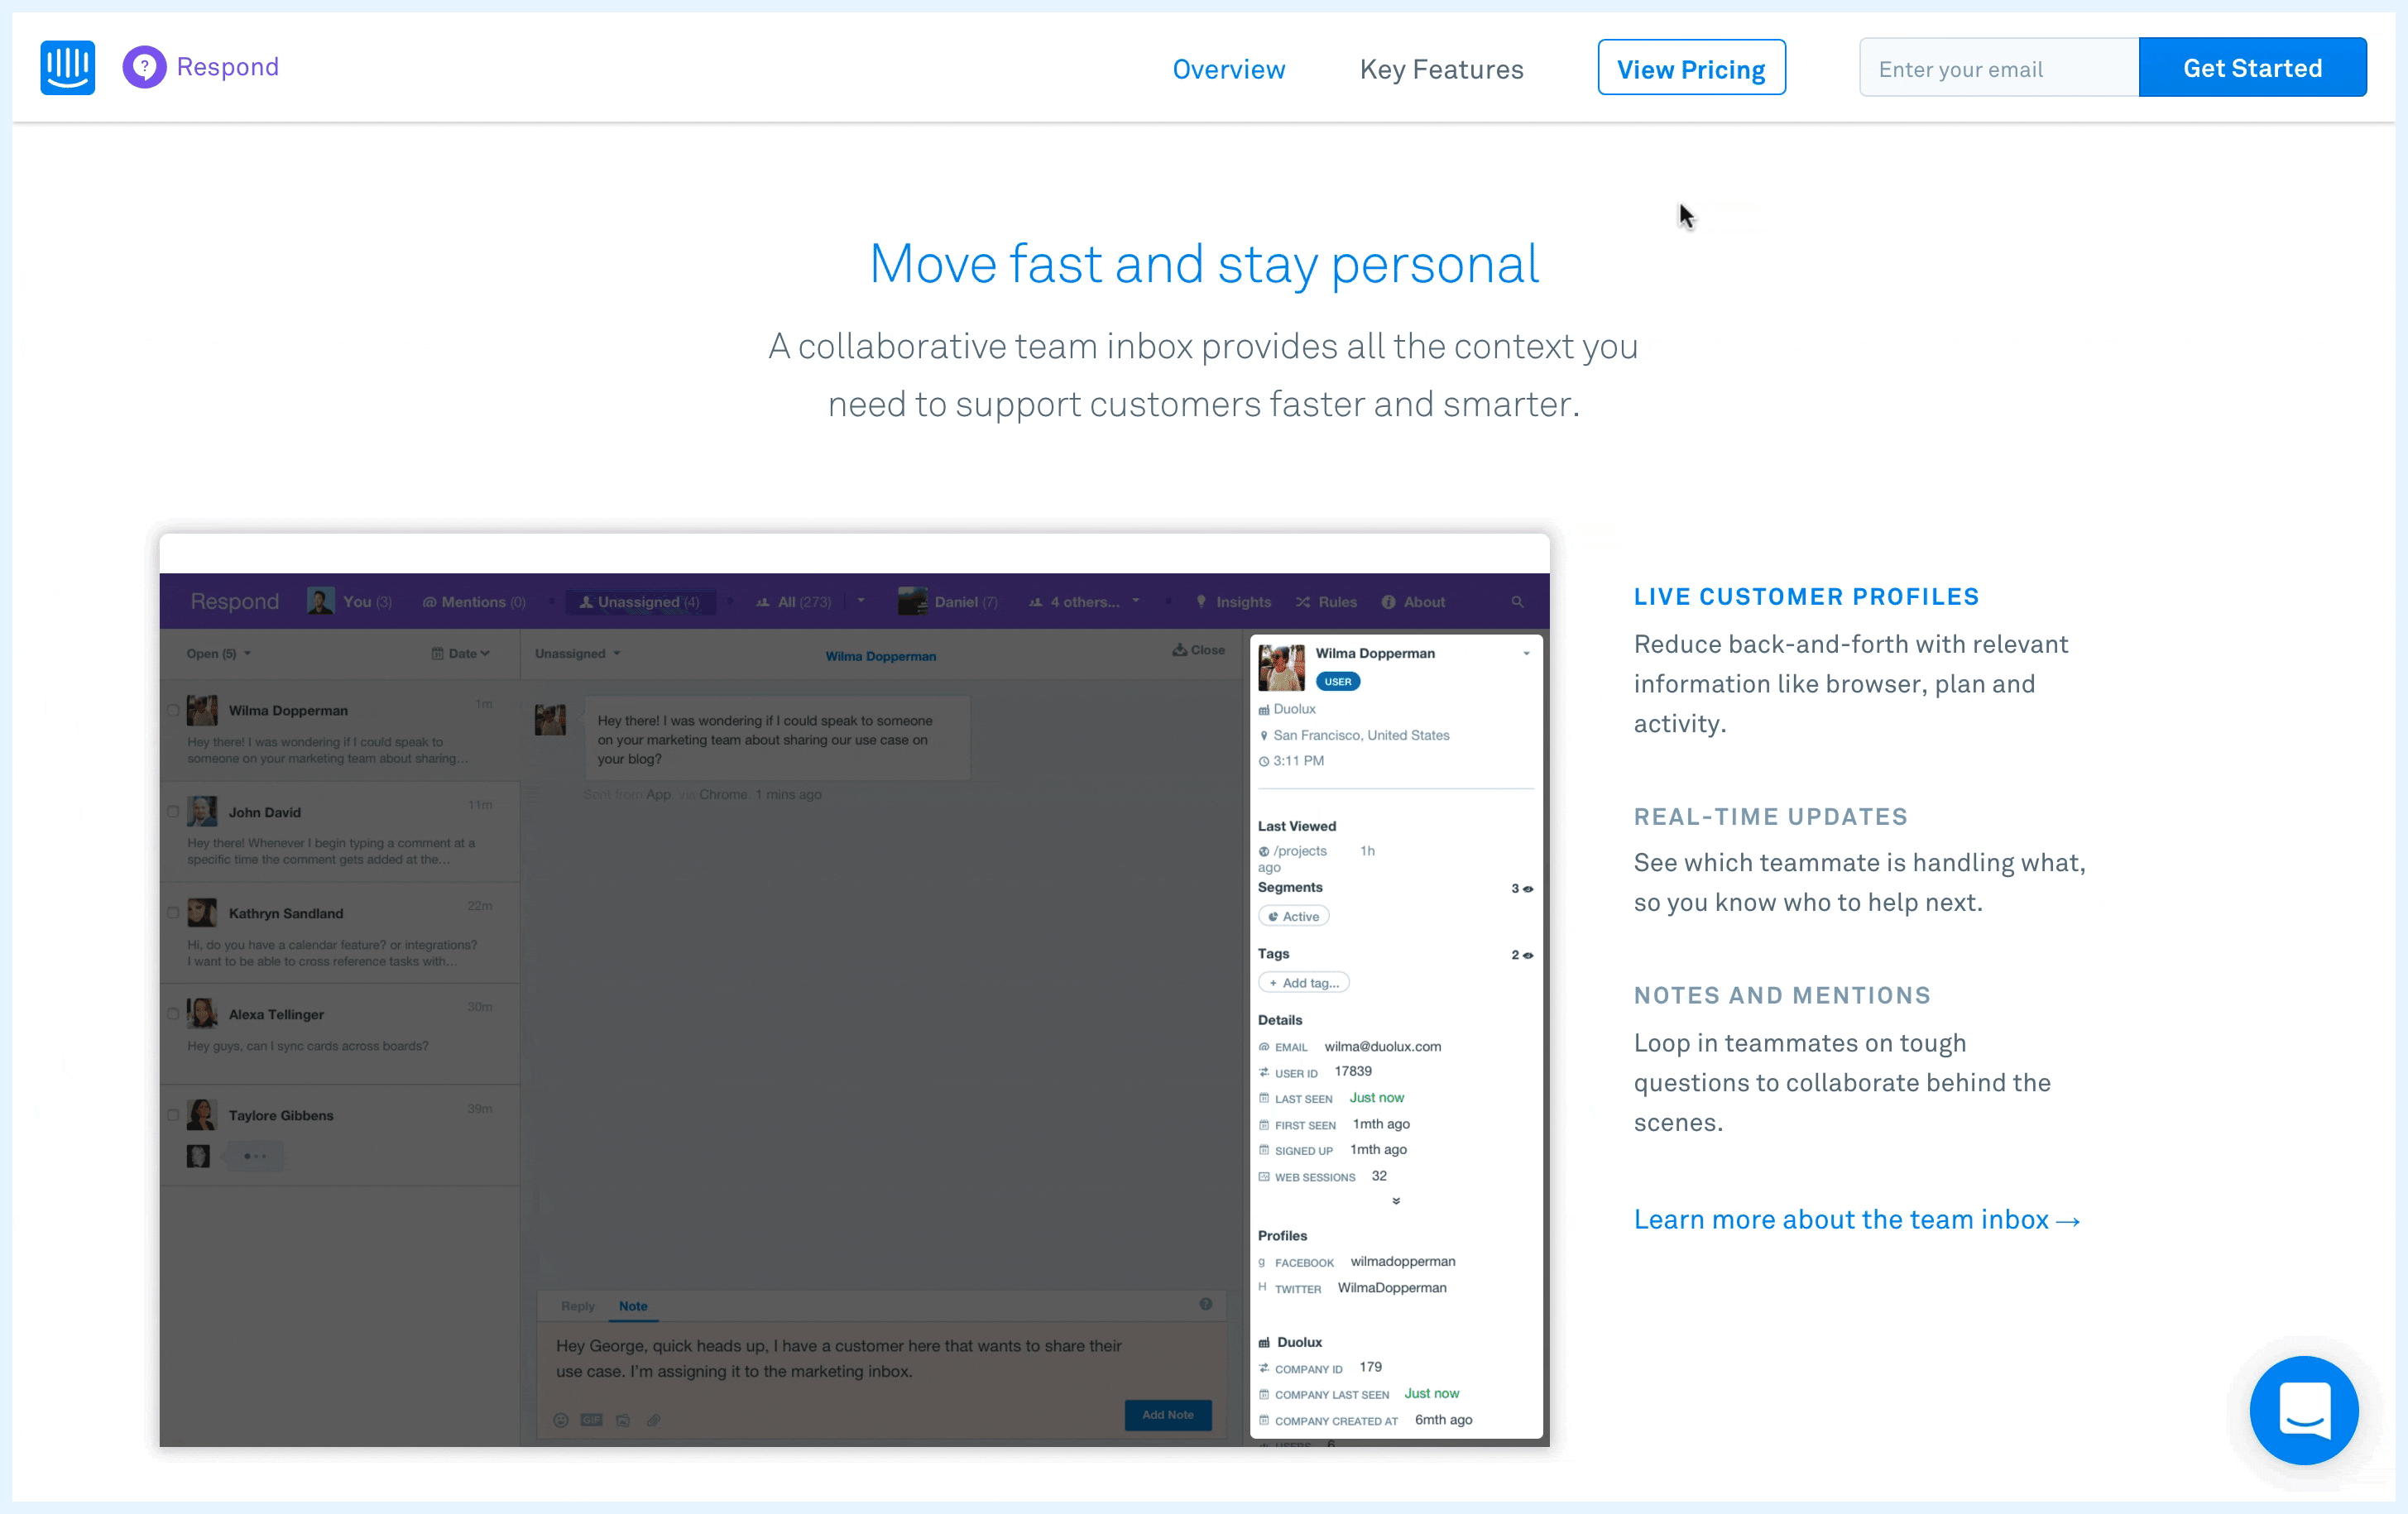Click the search magnifier in Respond bar

(1517, 602)
